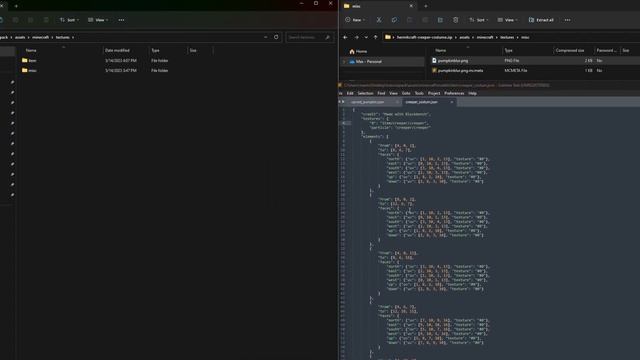Add a new tab in the right Explorer

tap(426, 6)
